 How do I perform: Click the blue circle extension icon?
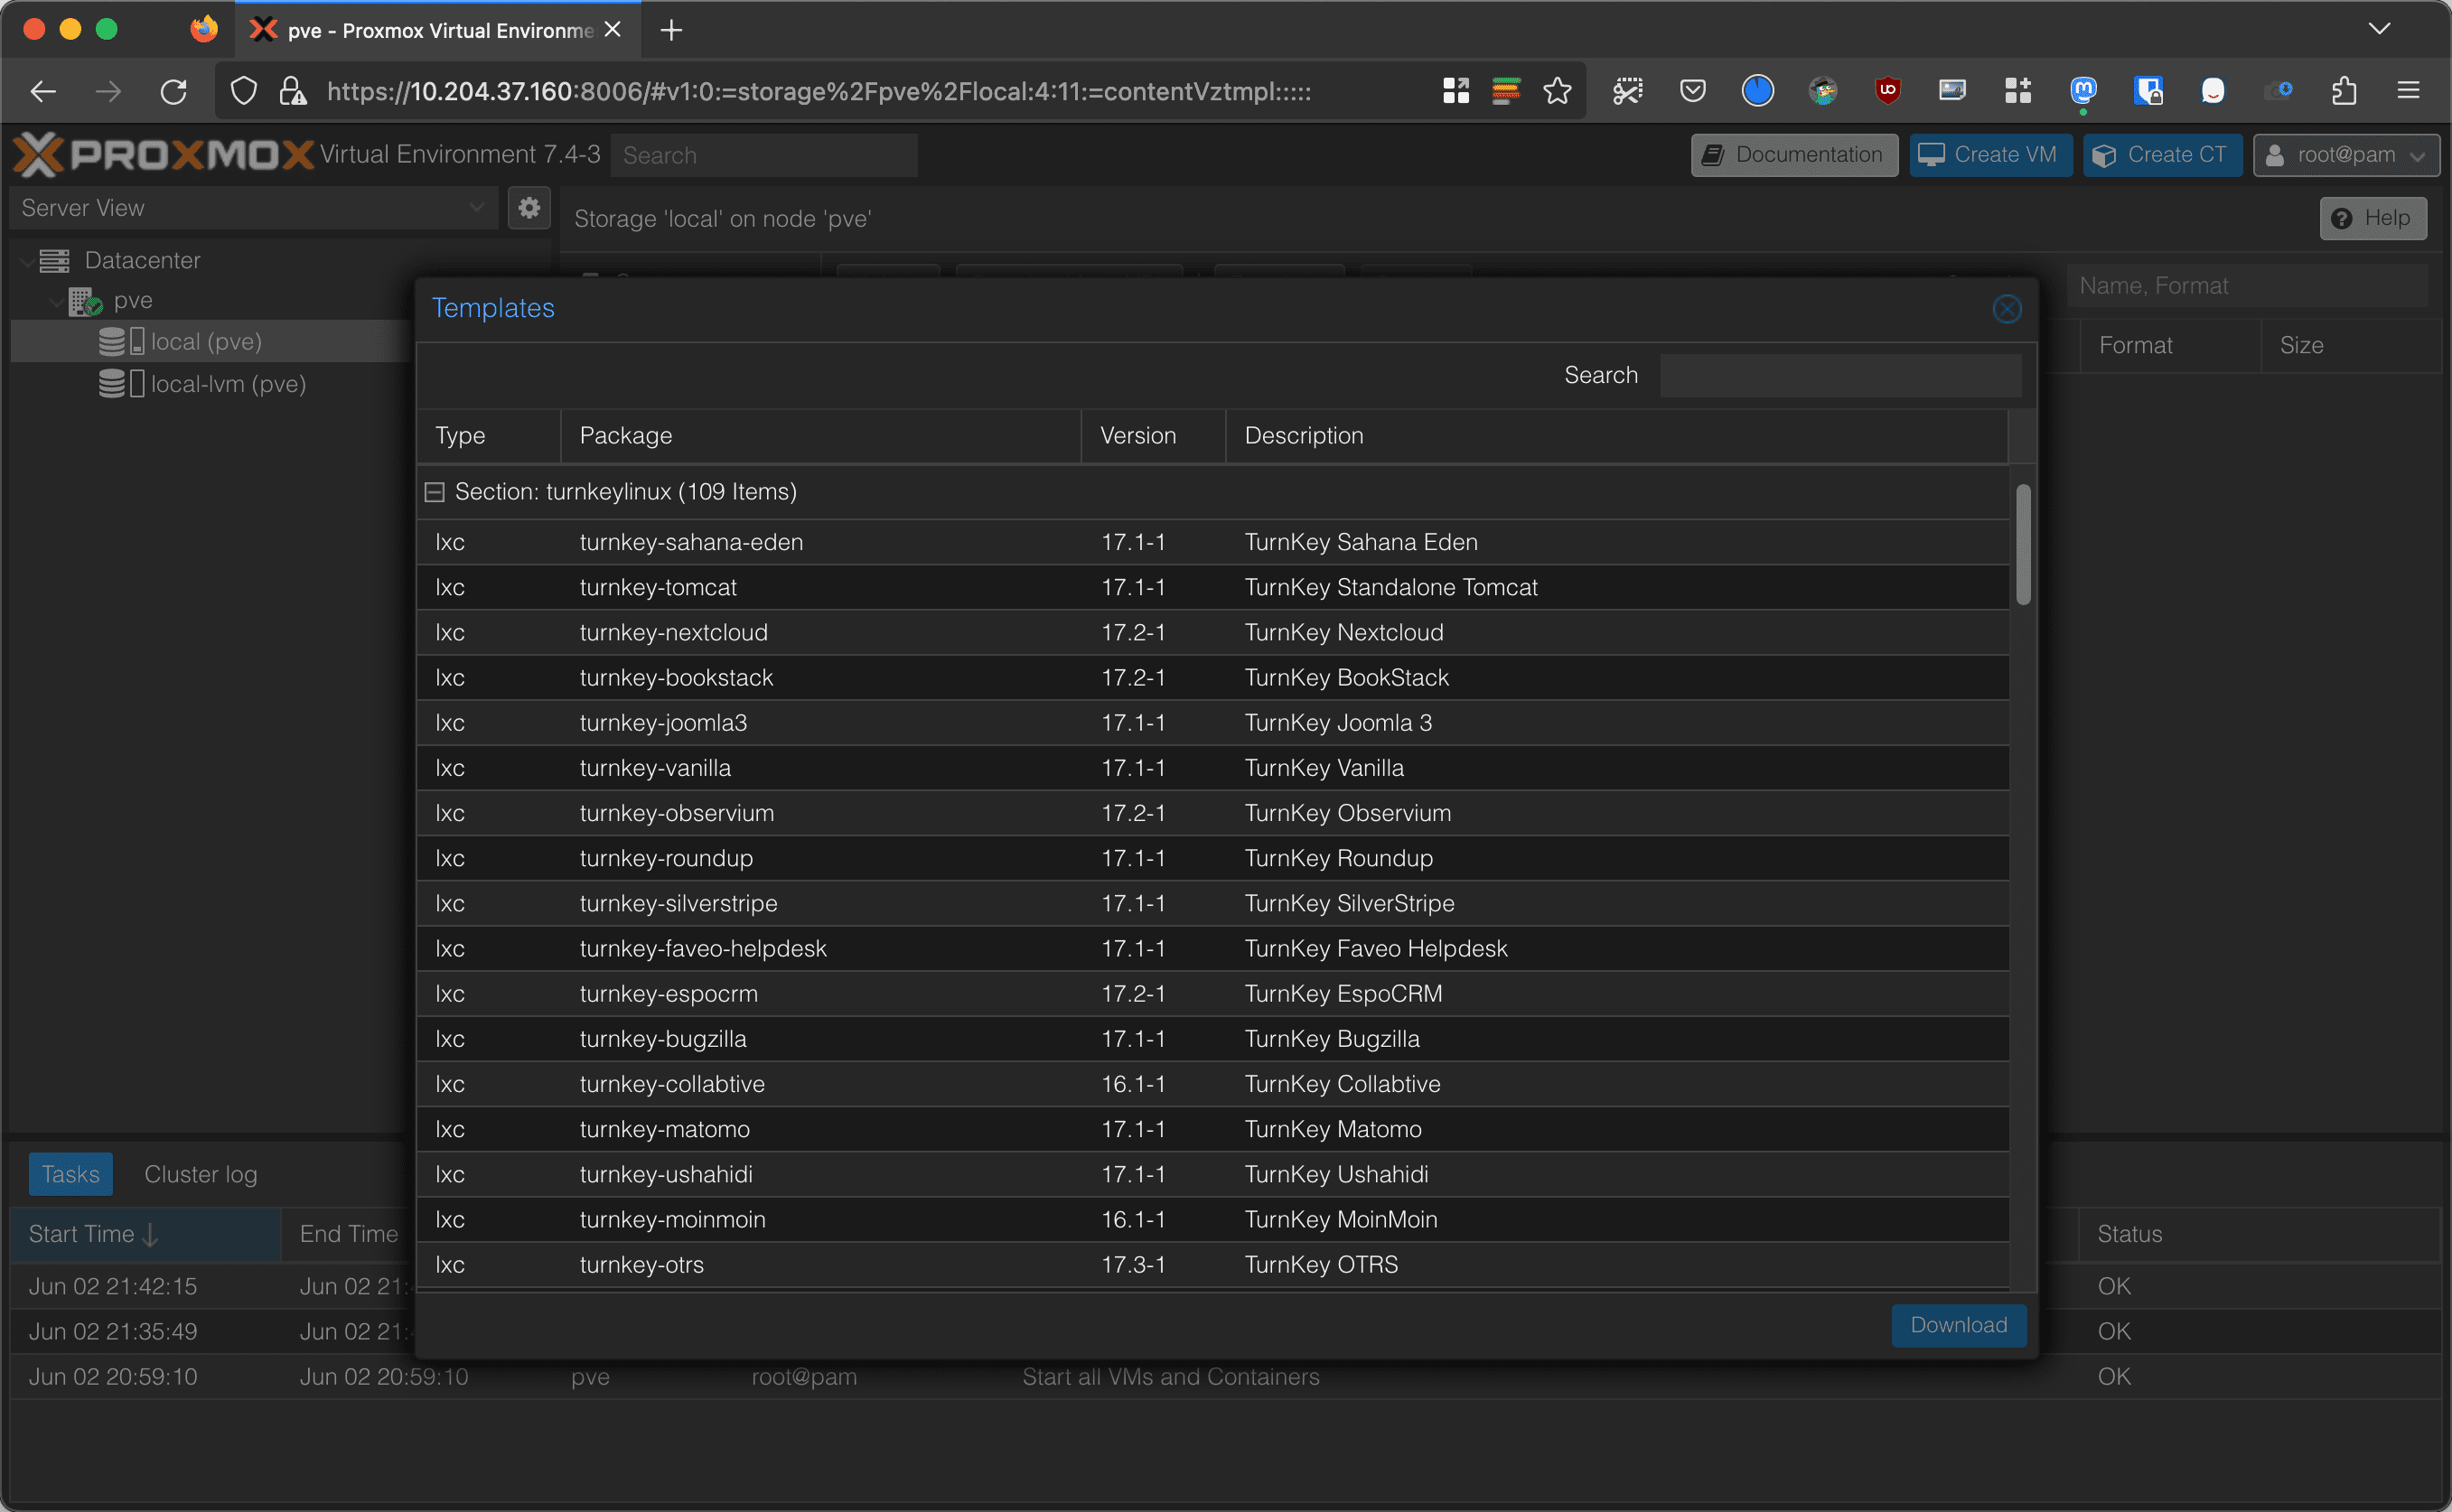coord(1757,91)
